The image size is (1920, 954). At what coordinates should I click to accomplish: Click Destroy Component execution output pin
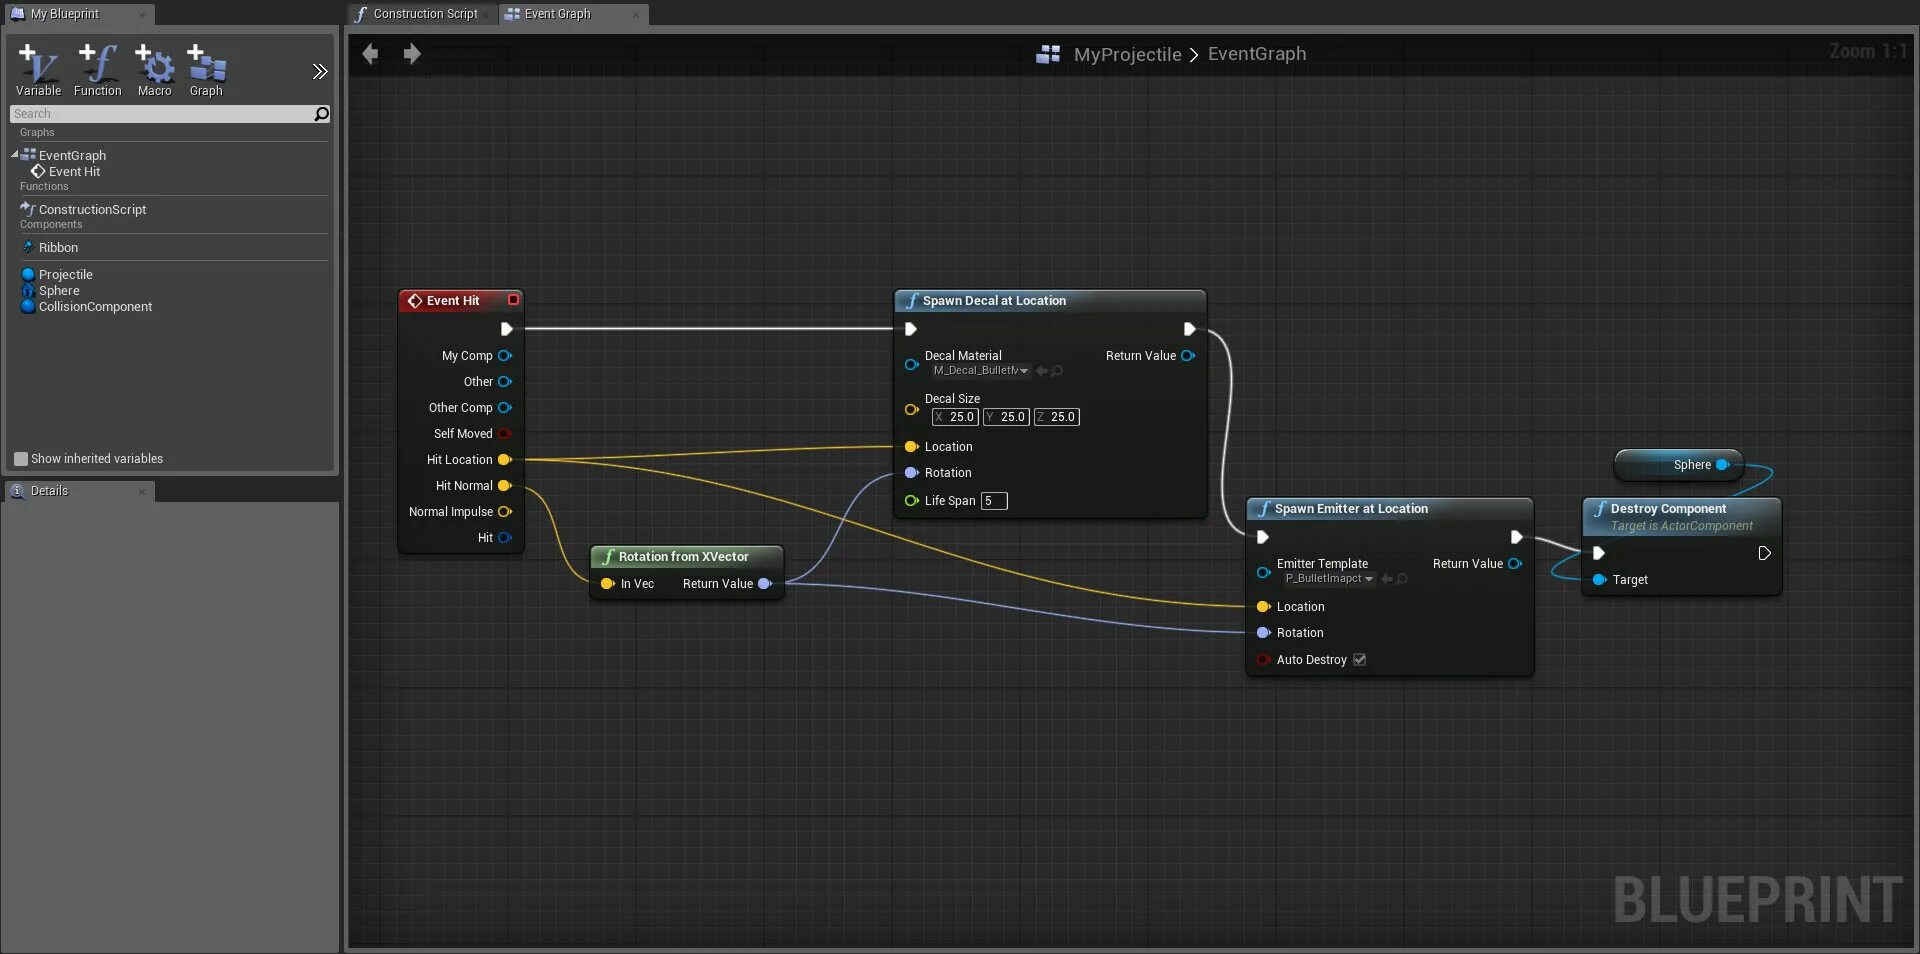[x=1765, y=554]
